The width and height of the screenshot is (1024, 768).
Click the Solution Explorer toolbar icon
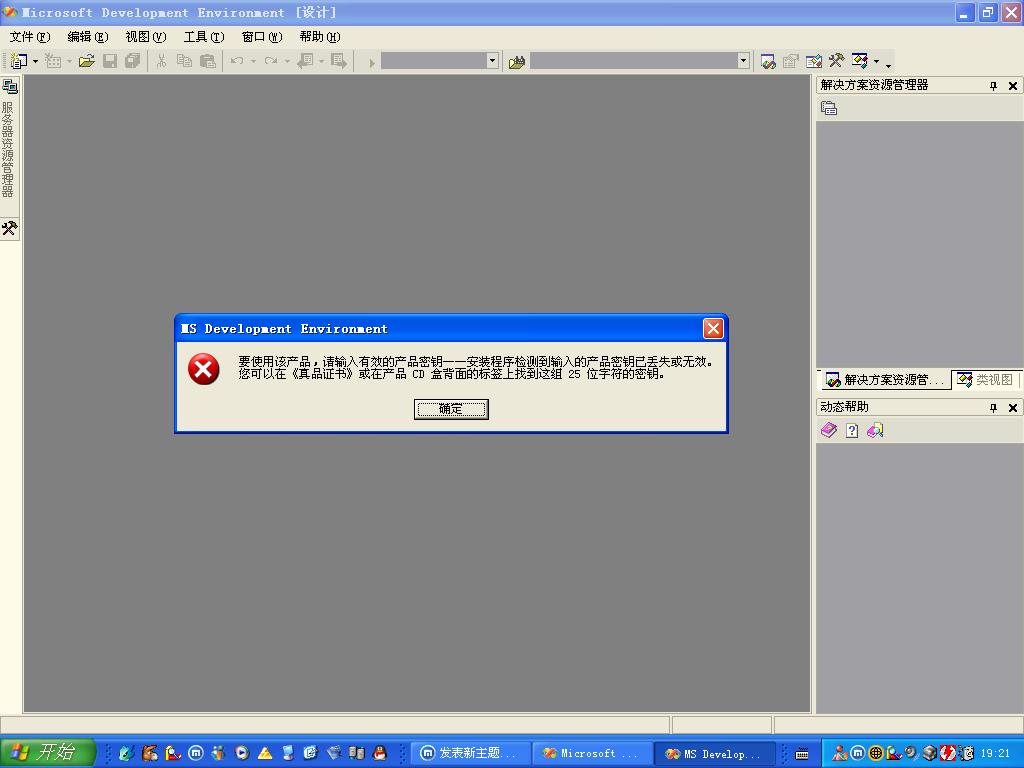pos(768,61)
